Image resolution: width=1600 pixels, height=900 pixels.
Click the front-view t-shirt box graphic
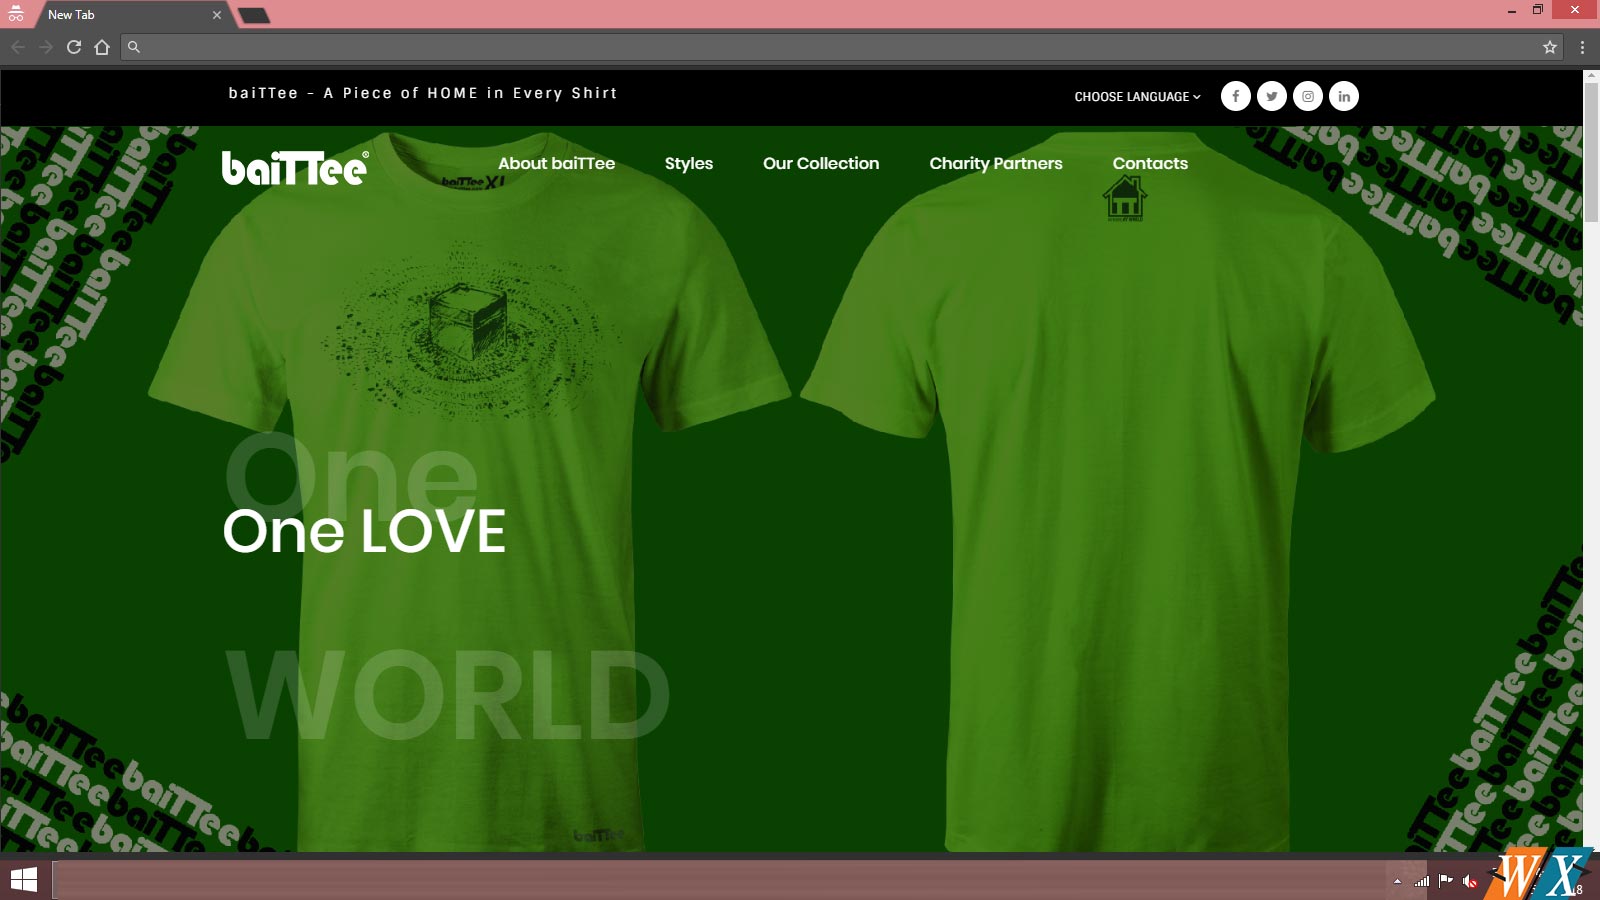[x=467, y=323]
